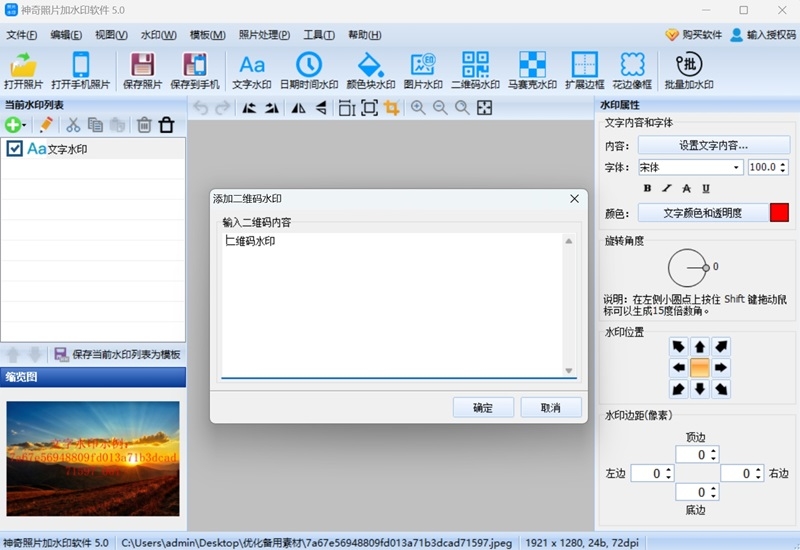
Task: Delete watermark using the gray trash icon
Action: (144, 124)
